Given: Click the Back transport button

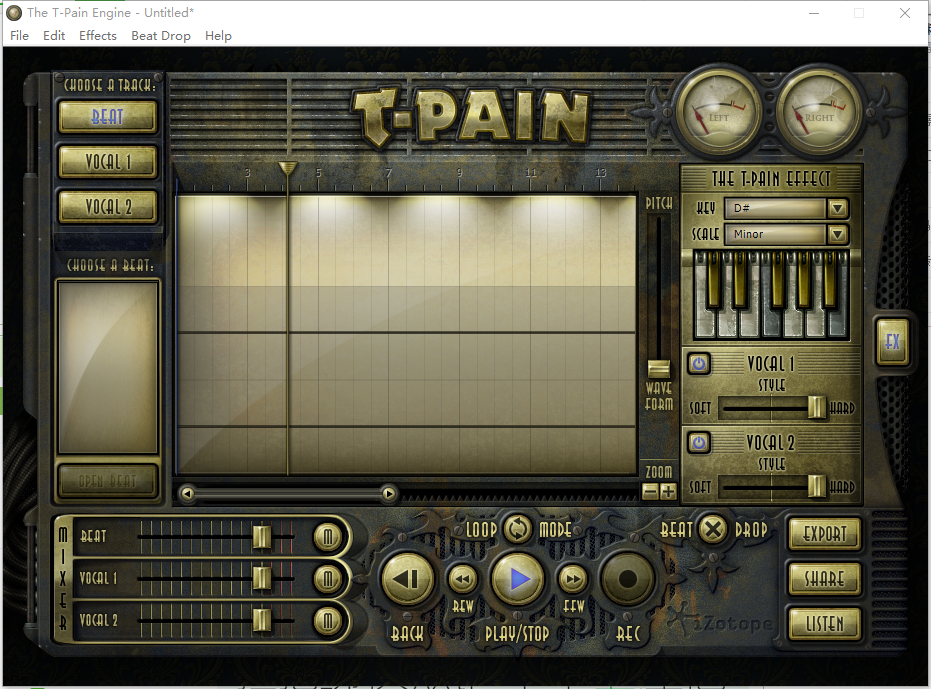Looking at the screenshot, I should [x=407, y=579].
